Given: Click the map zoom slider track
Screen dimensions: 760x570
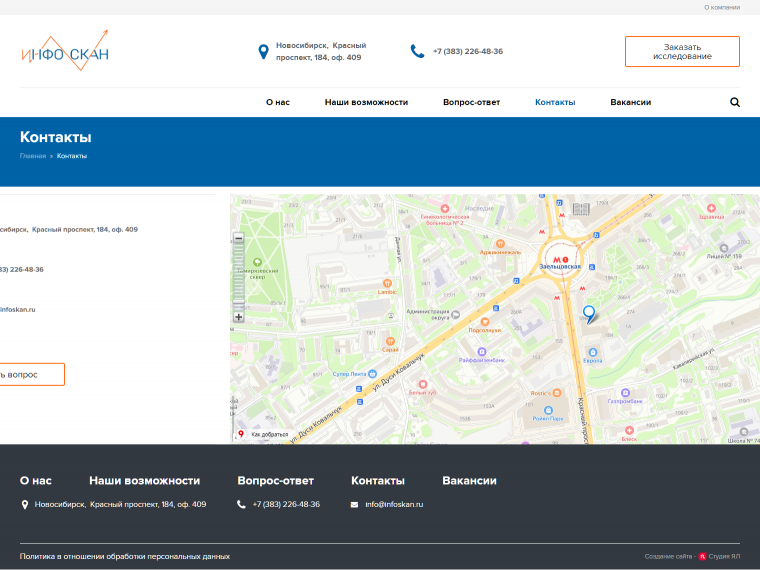Looking at the screenshot, I should (238, 277).
